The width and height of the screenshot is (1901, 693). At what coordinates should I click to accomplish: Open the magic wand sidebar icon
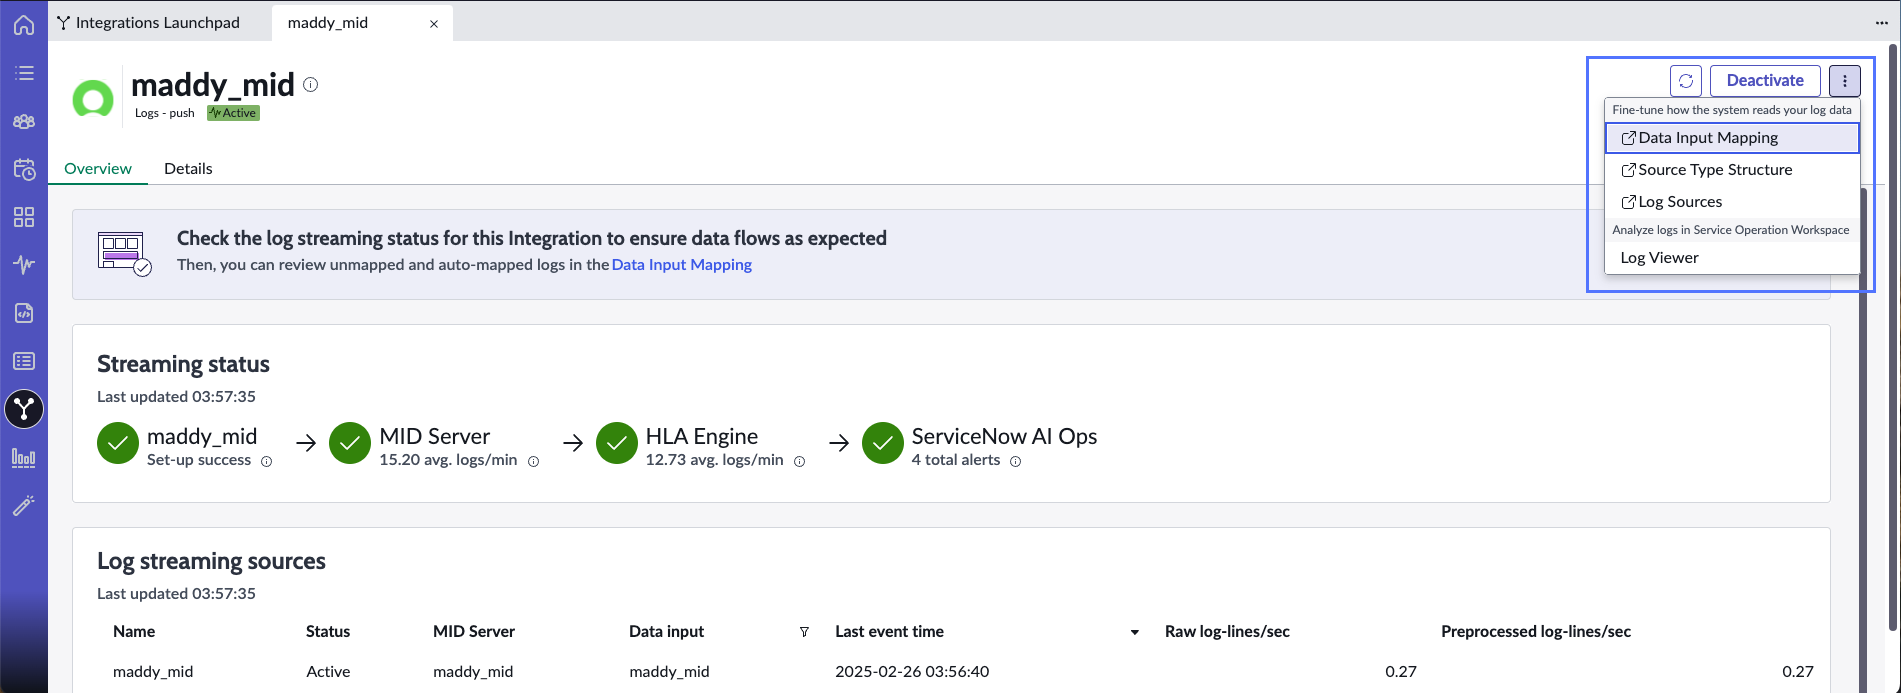coord(24,505)
